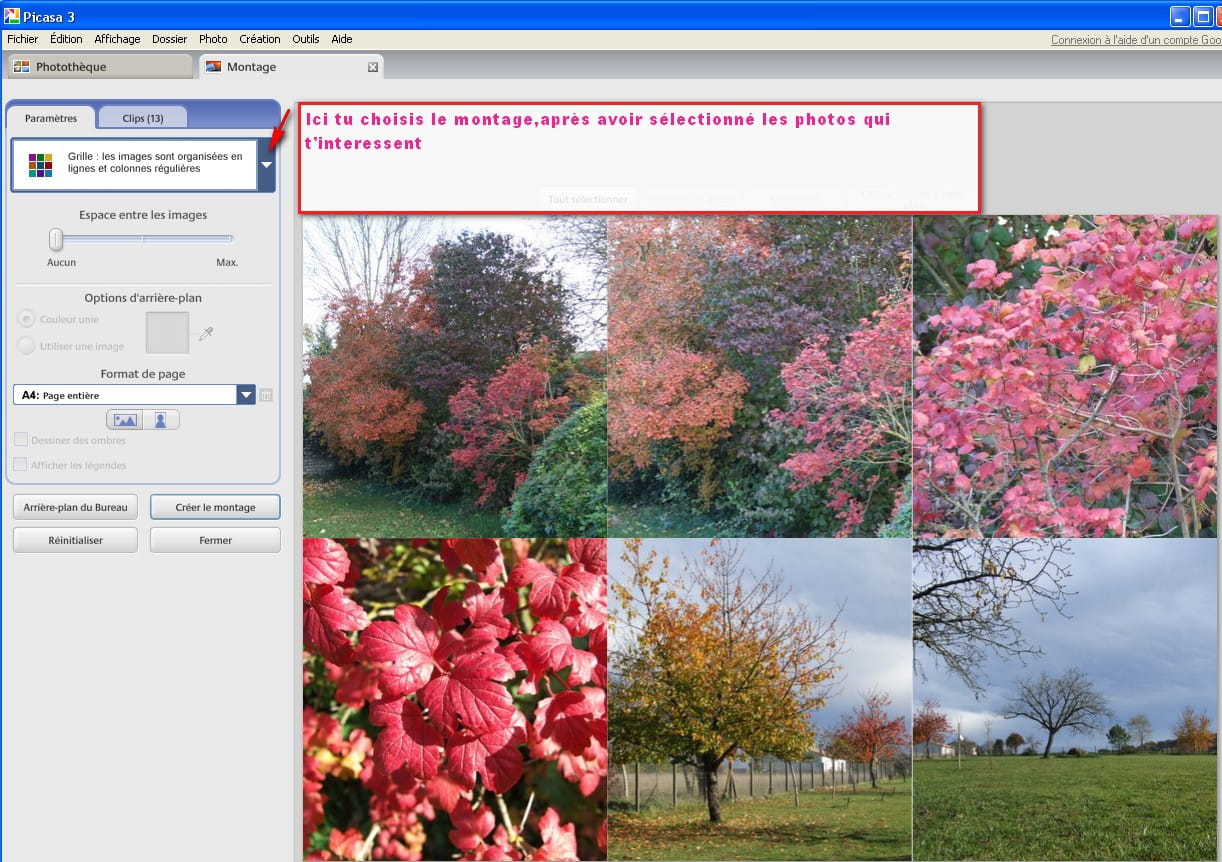Open the Photo menu
Screen dimensions: 1222x862
[213, 39]
